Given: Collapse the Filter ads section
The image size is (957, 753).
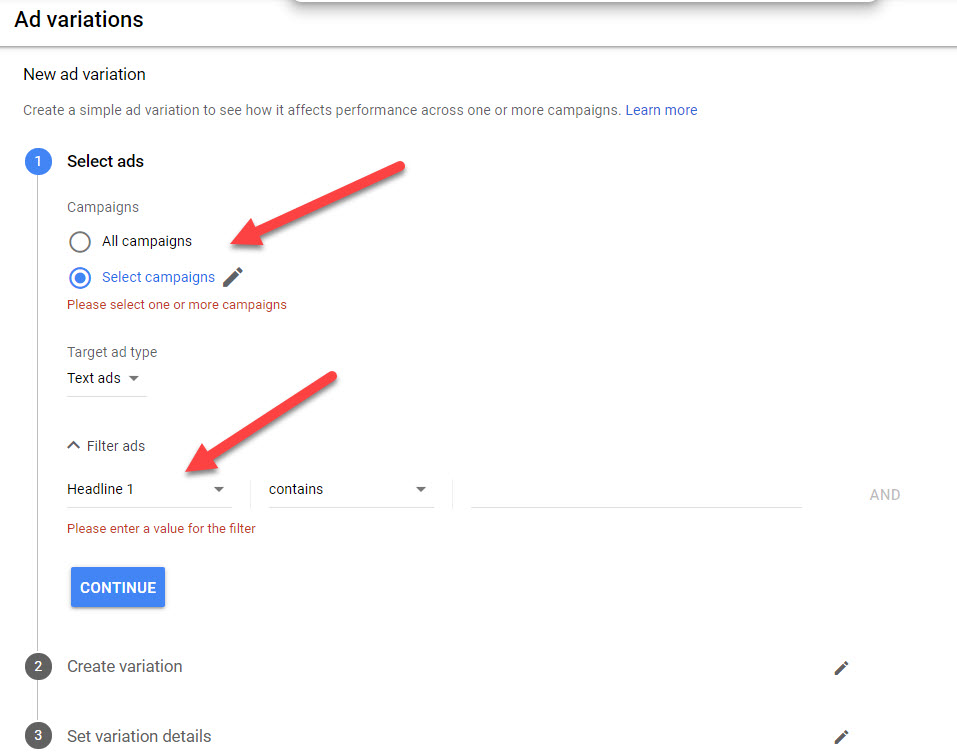Looking at the screenshot, I should [106, 446].
